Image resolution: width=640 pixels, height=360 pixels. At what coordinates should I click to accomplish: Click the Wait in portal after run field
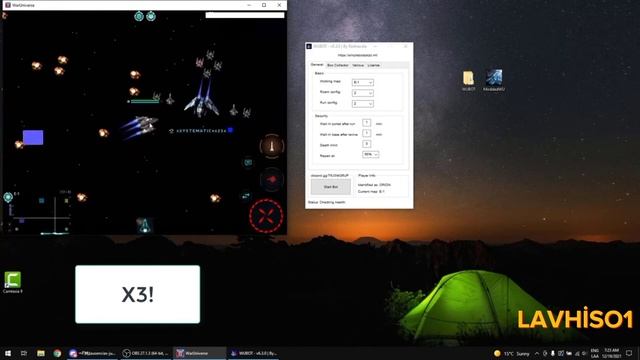tap(367, 123)
